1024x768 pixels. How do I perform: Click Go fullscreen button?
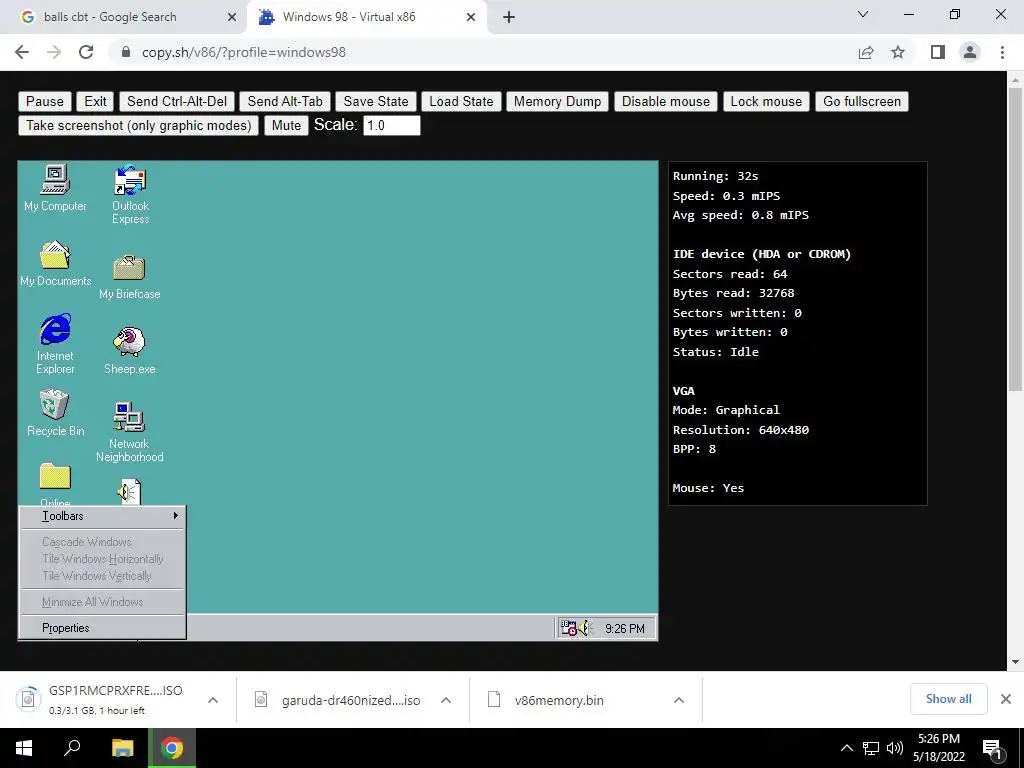pos(861,101)
